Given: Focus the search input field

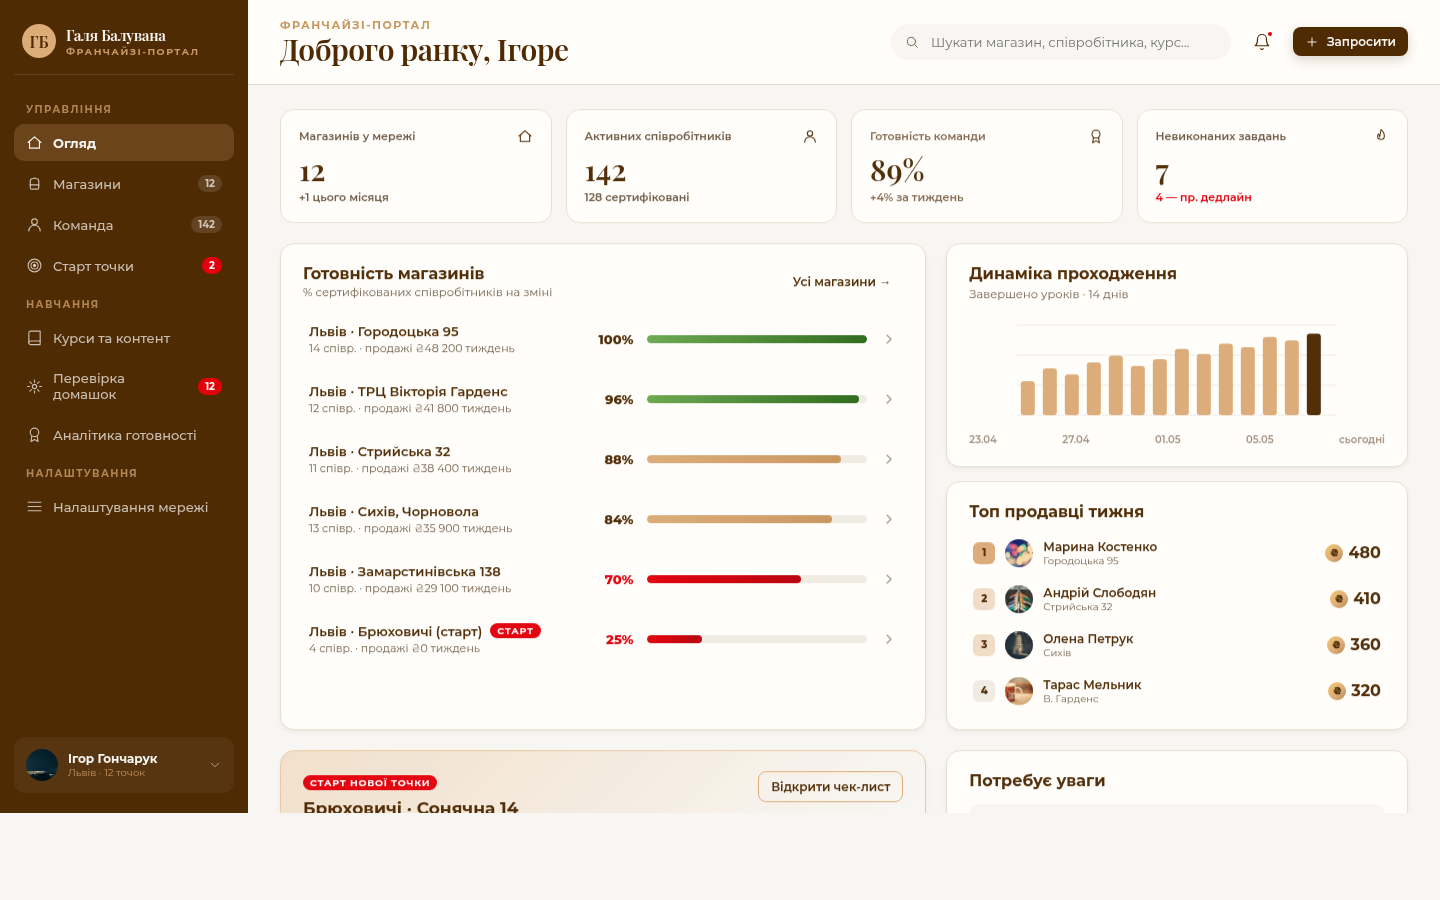Looking at the screenshot, I should [1061, 42].
